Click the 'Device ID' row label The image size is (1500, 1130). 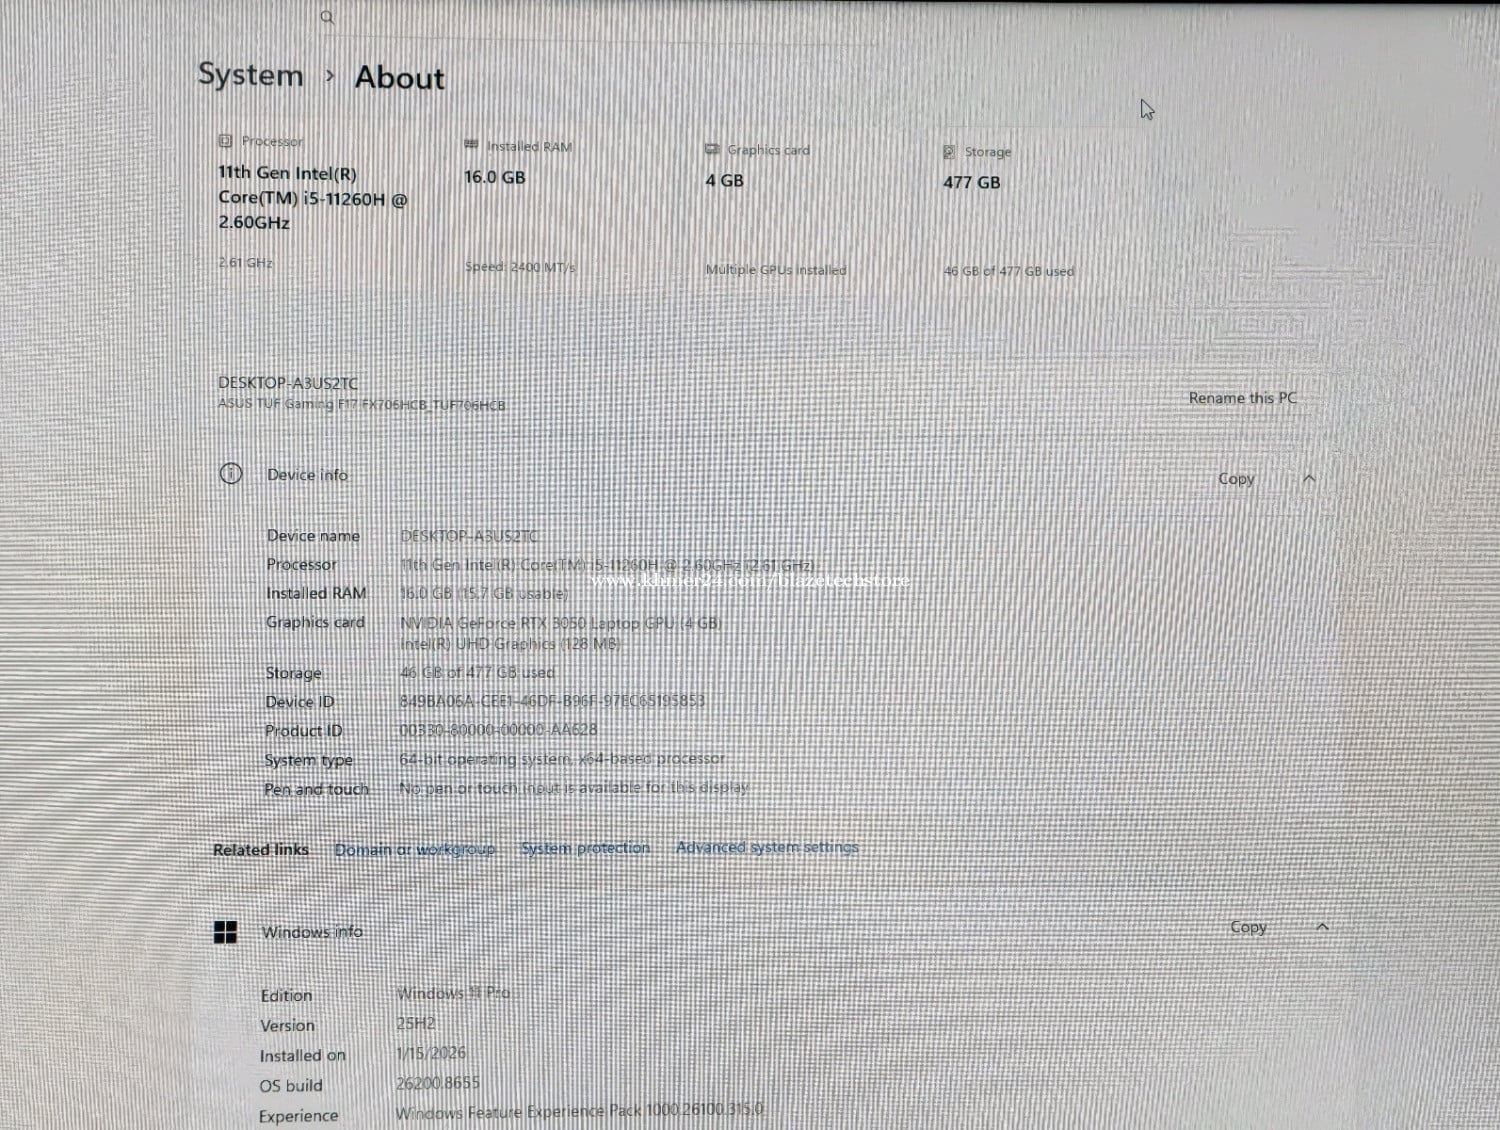(300, 702)
